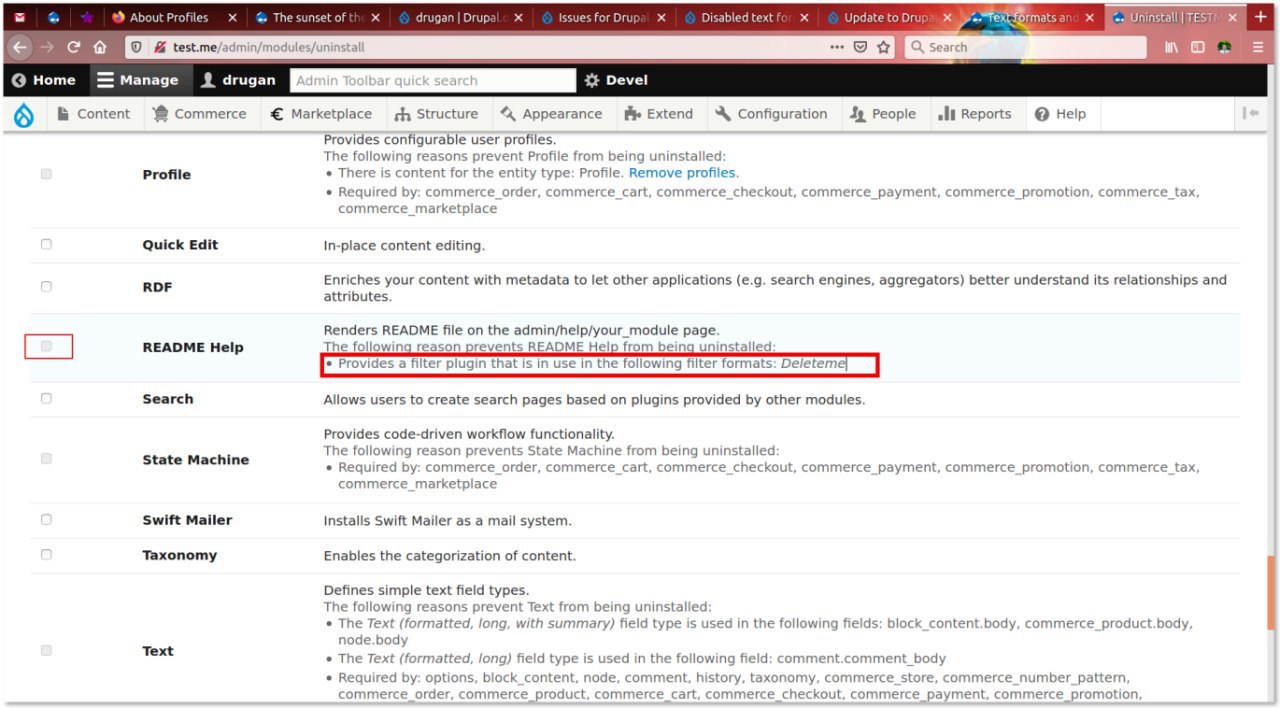
Task: Open the drugan | Drupal.org tab
Action: pos(460,17)
